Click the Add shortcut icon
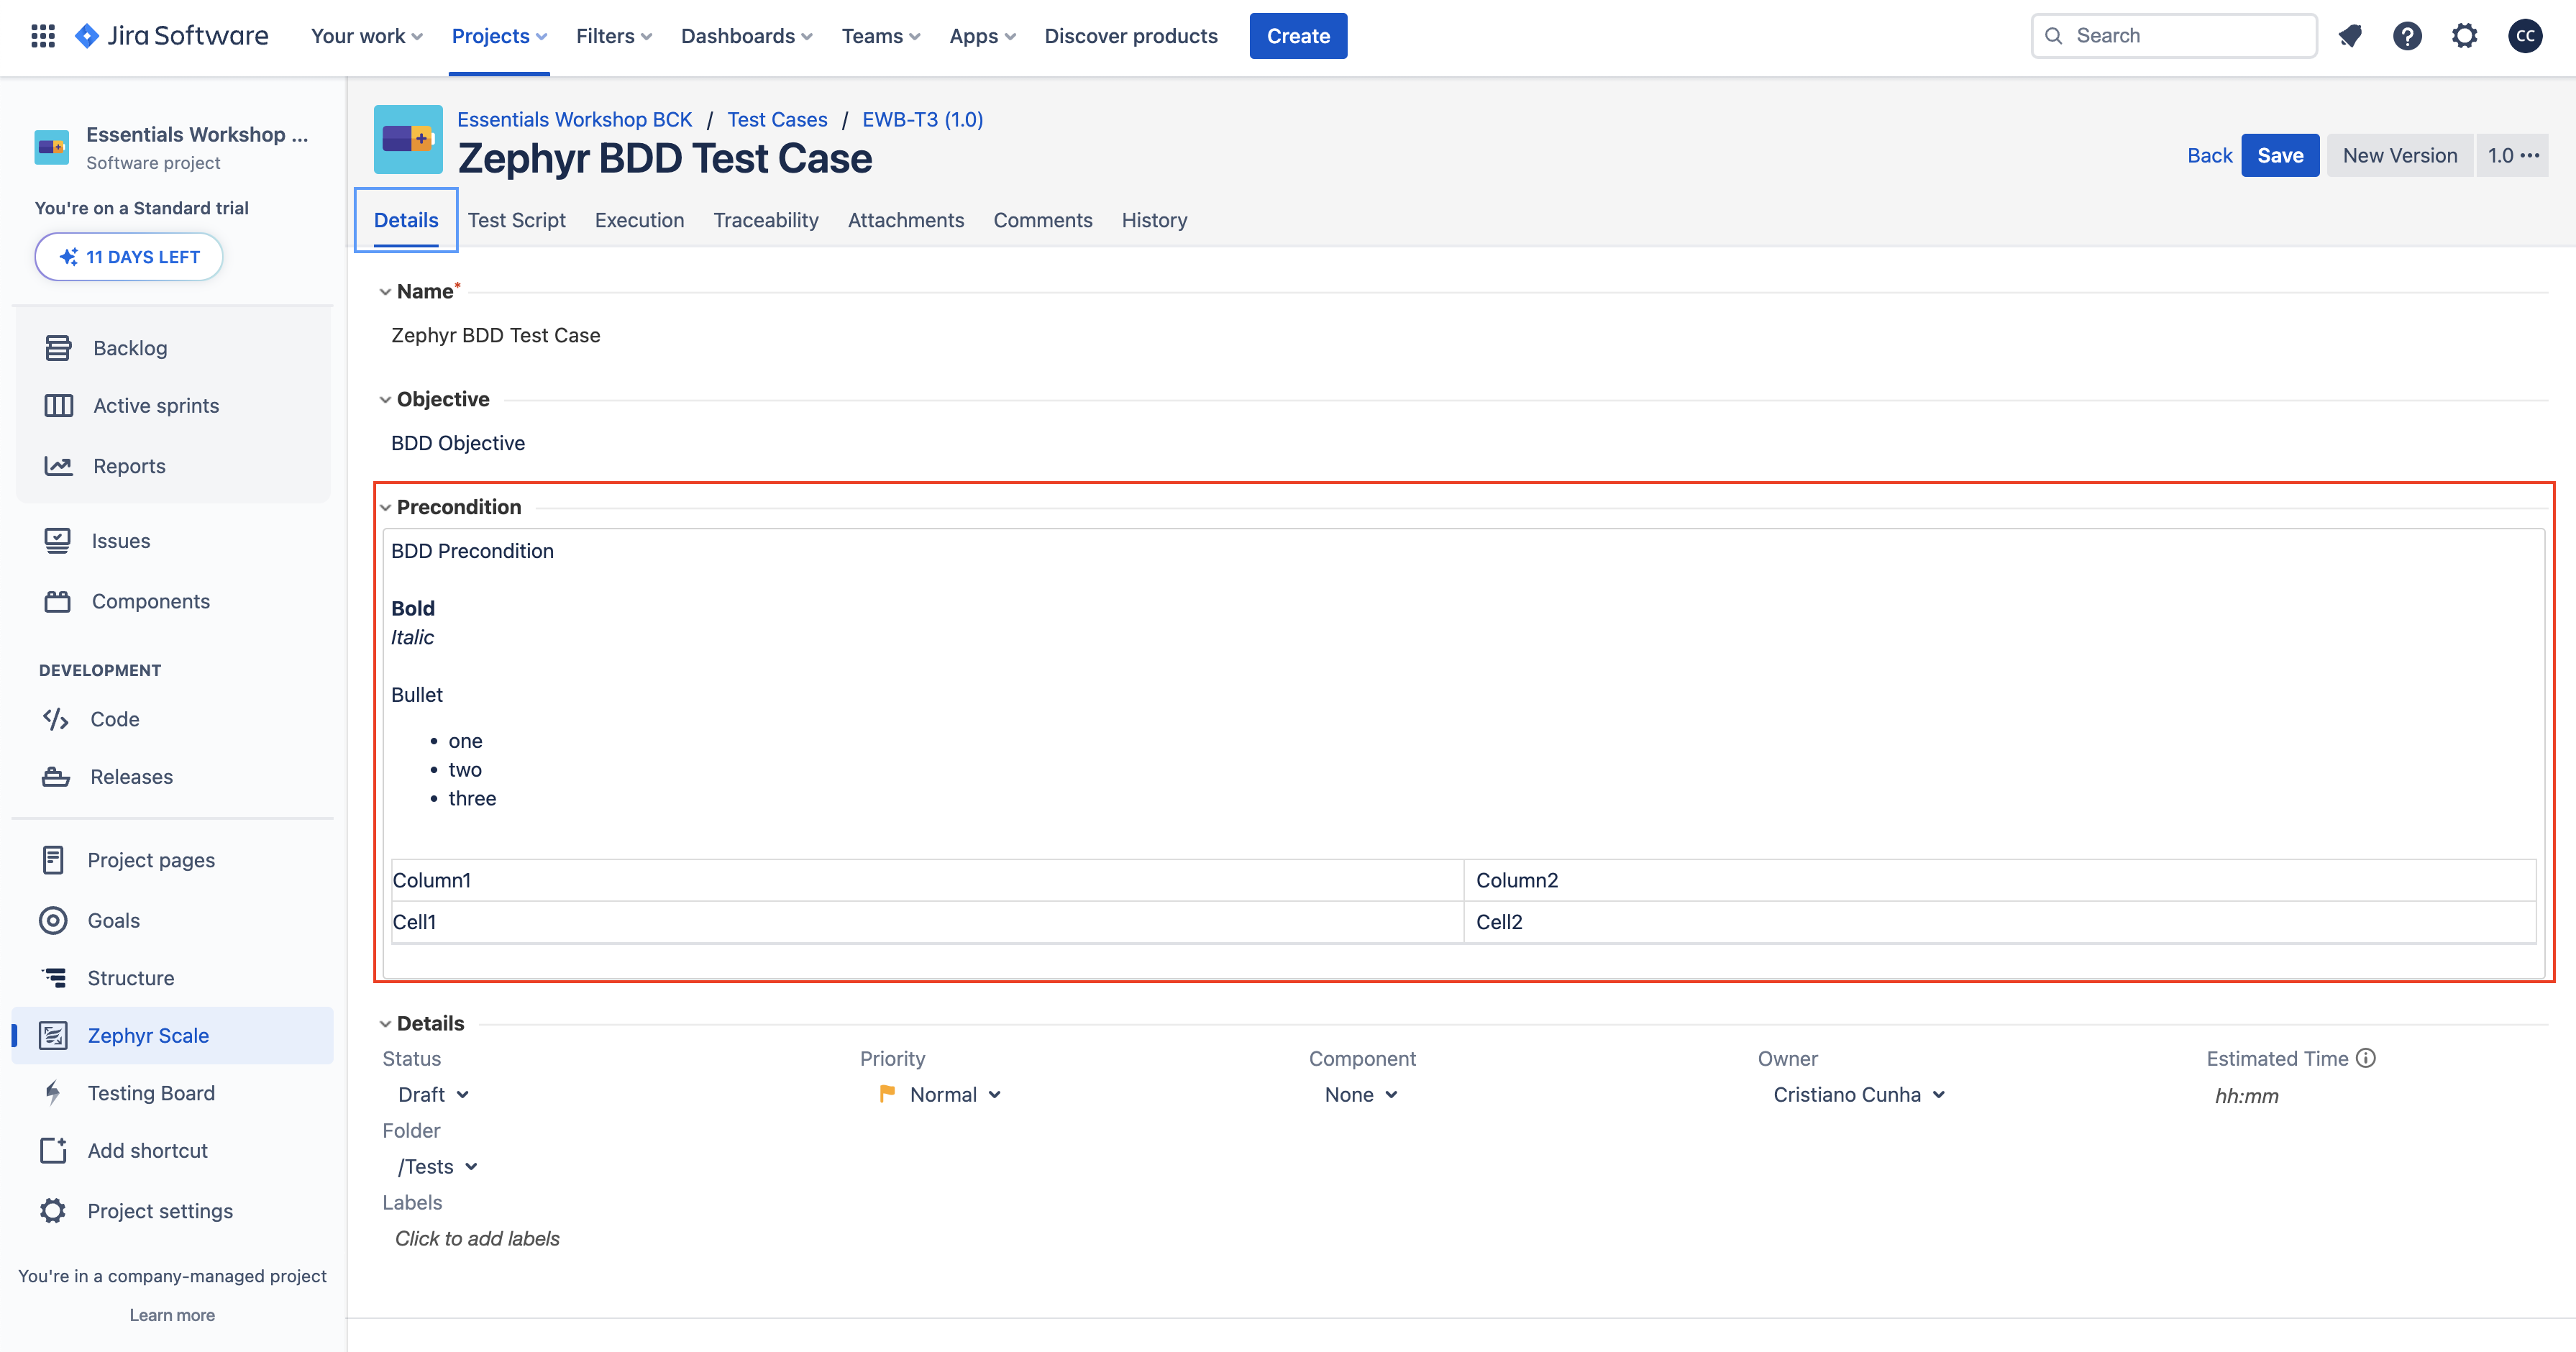The width and height of the screenshot is (2576, 1352). (53, 1150)
